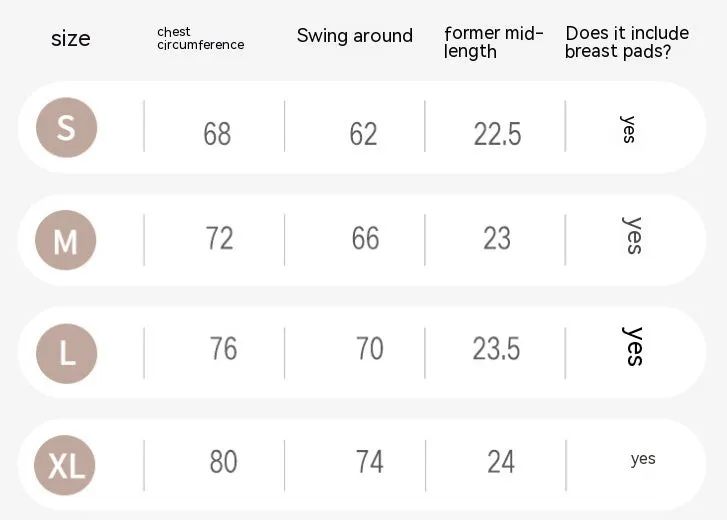
Task: Click the 'size' column header
Action: pyautogui.click(x=70, y=38)
